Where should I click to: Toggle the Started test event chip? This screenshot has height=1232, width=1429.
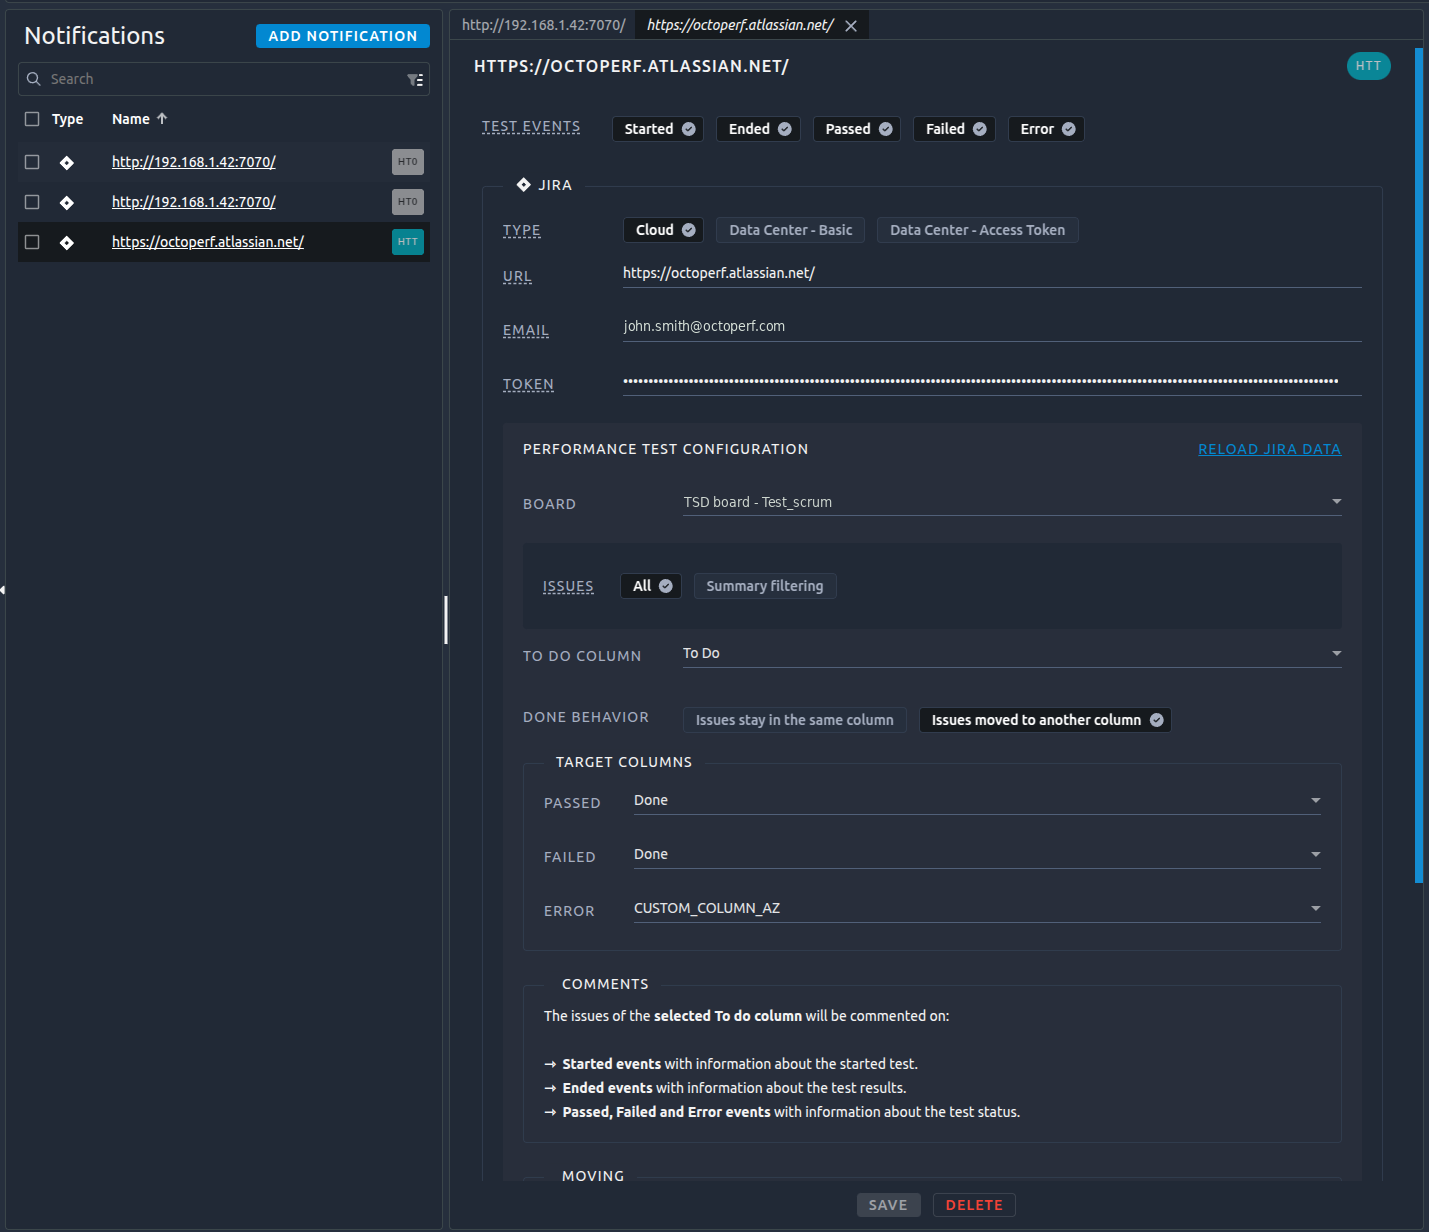tap(658, 129)
